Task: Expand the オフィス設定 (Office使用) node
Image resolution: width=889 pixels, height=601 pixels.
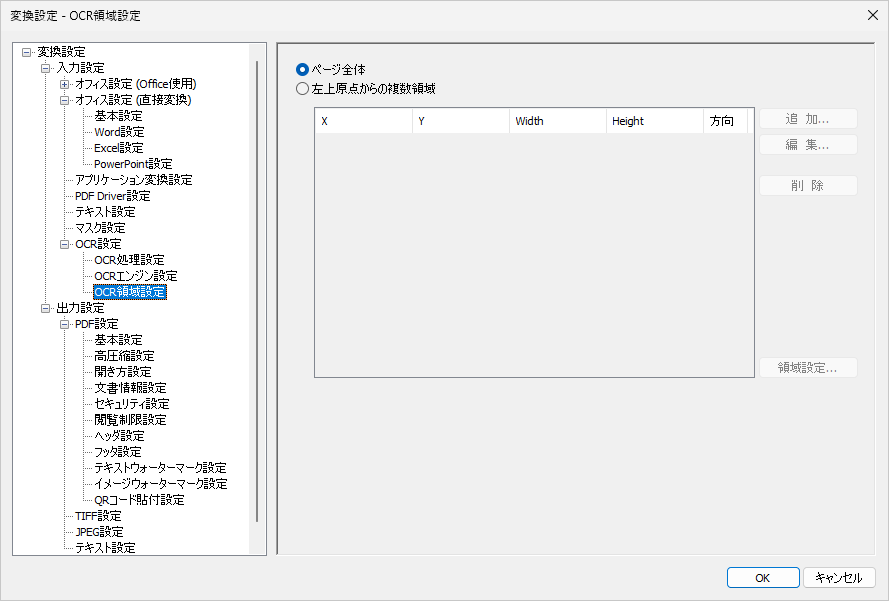Action: 65,84
